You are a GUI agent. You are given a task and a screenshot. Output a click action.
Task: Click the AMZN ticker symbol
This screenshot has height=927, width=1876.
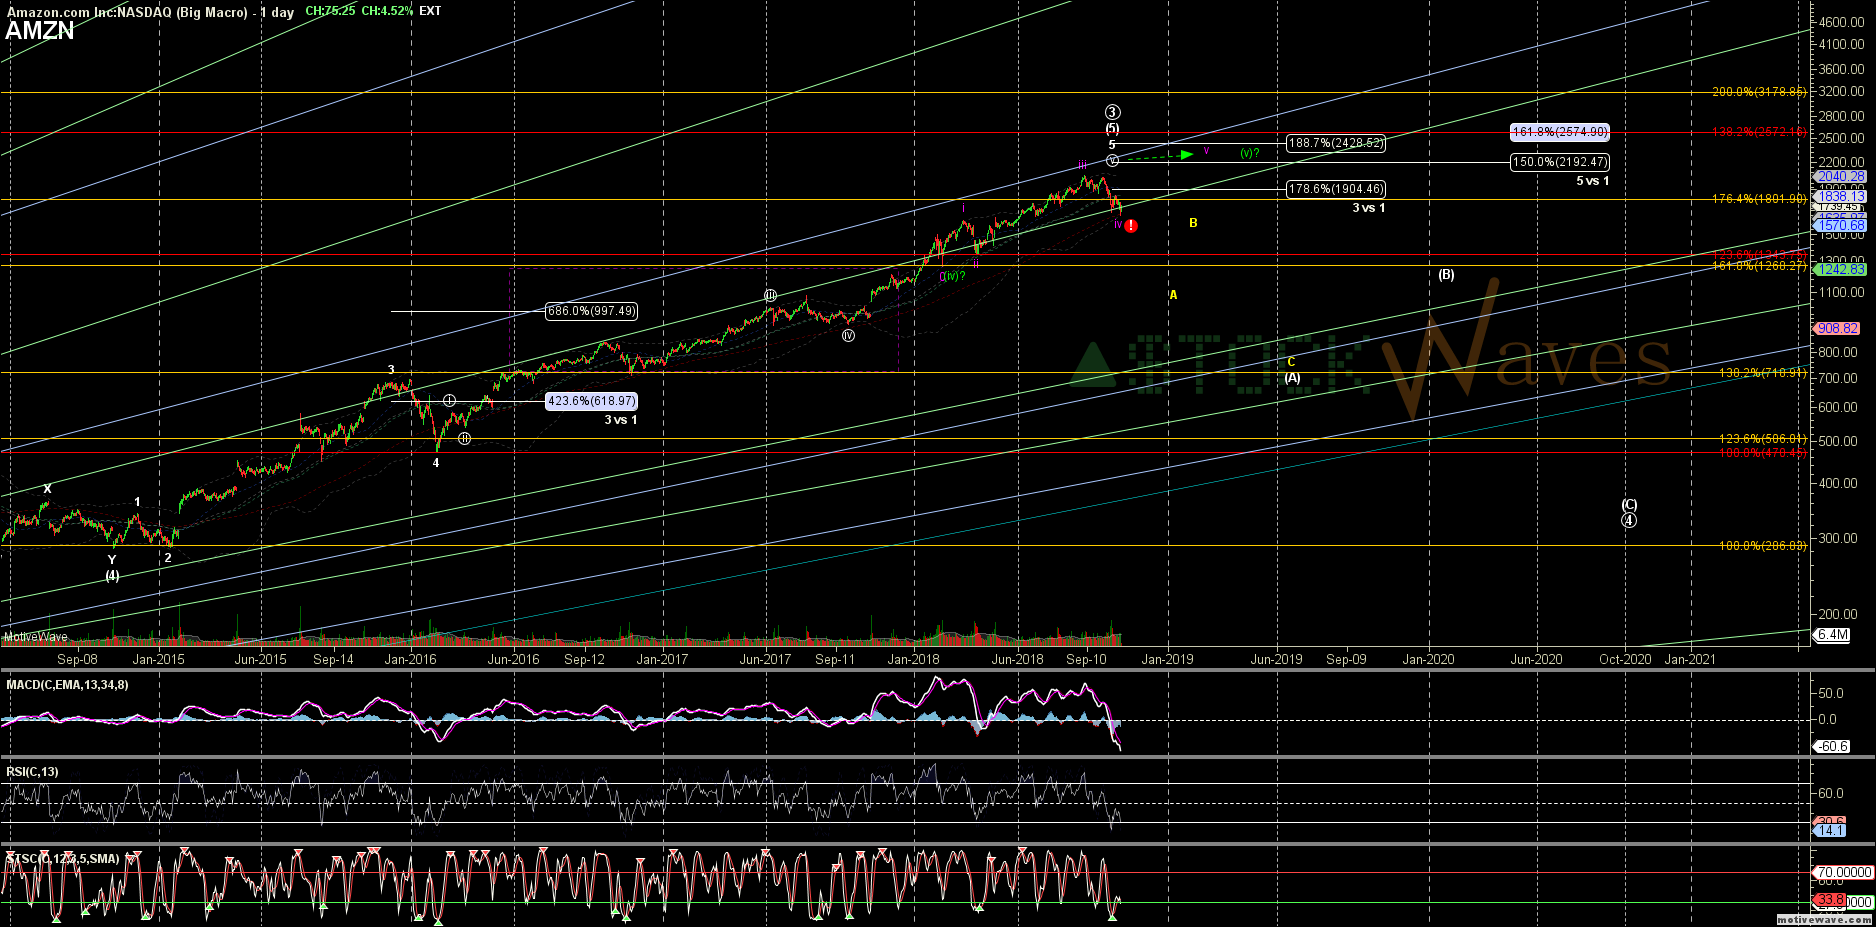coord(40,31)
